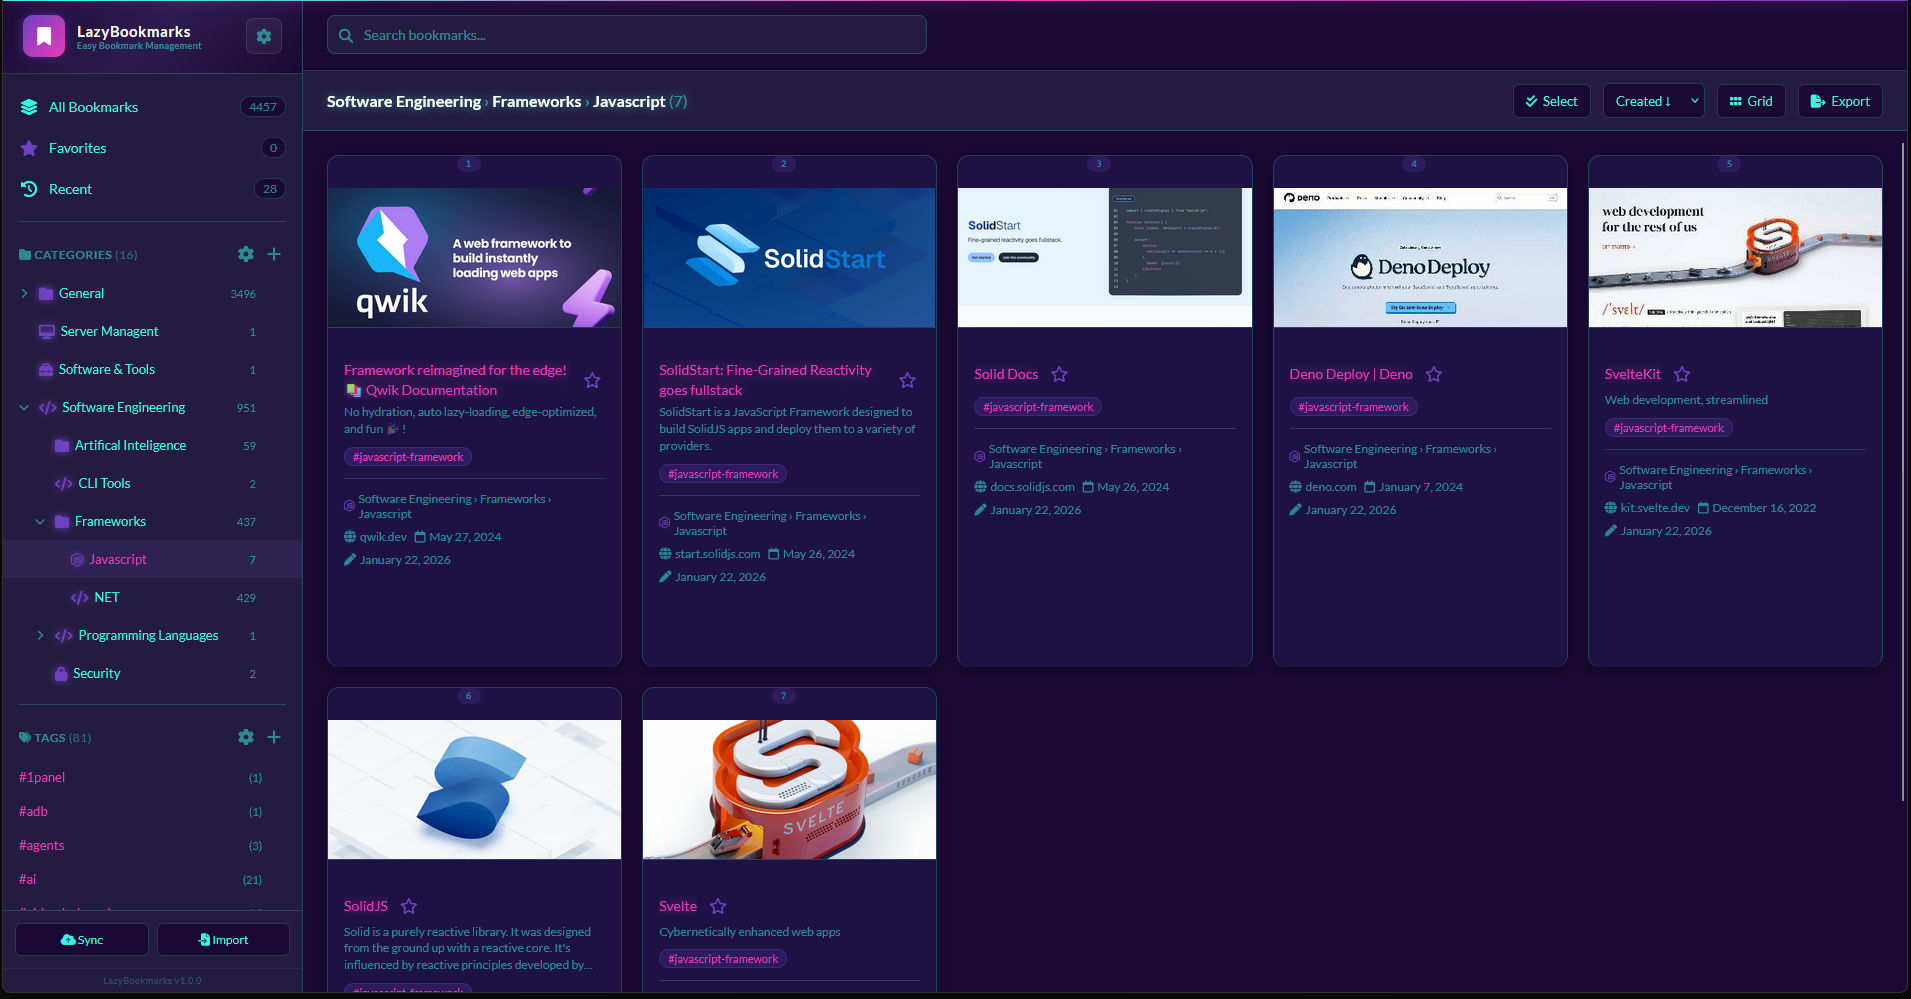Toggle favorite star on Deno Deploy
Screen dimensions: 1911x999
click(1433, 374)
